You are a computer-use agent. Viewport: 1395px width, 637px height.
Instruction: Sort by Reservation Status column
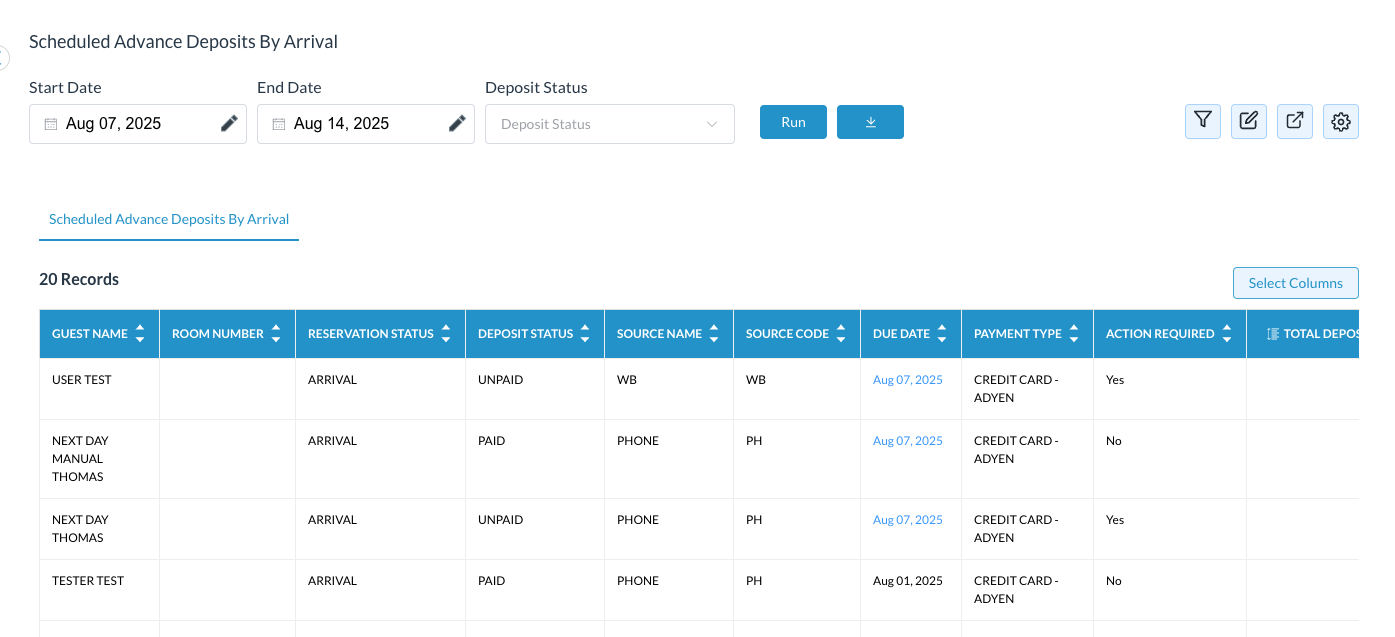(x=445, y=334)
